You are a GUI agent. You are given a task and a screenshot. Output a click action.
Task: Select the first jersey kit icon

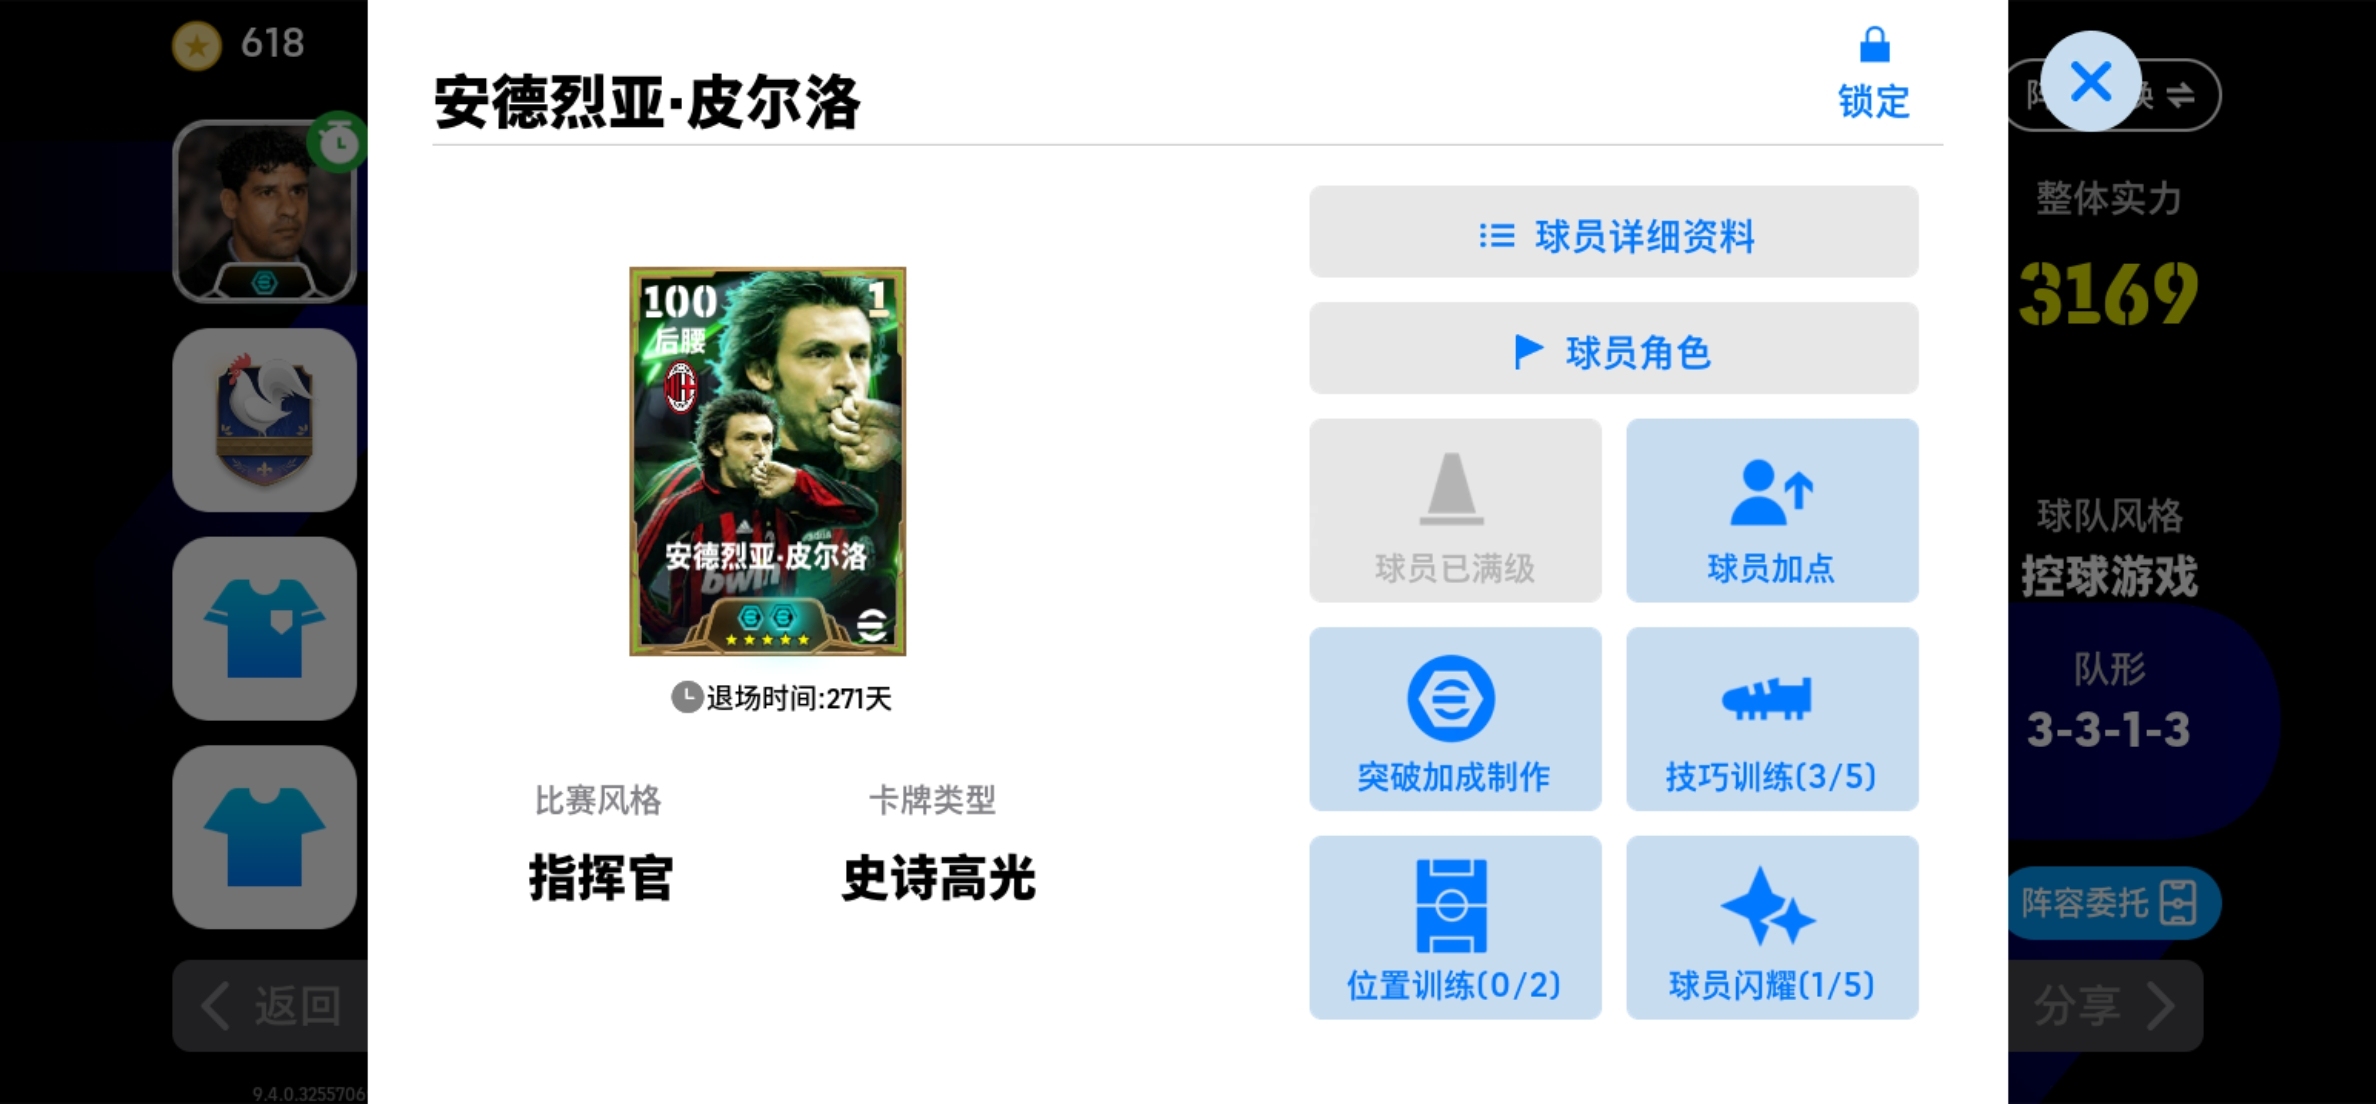point(265,629)
